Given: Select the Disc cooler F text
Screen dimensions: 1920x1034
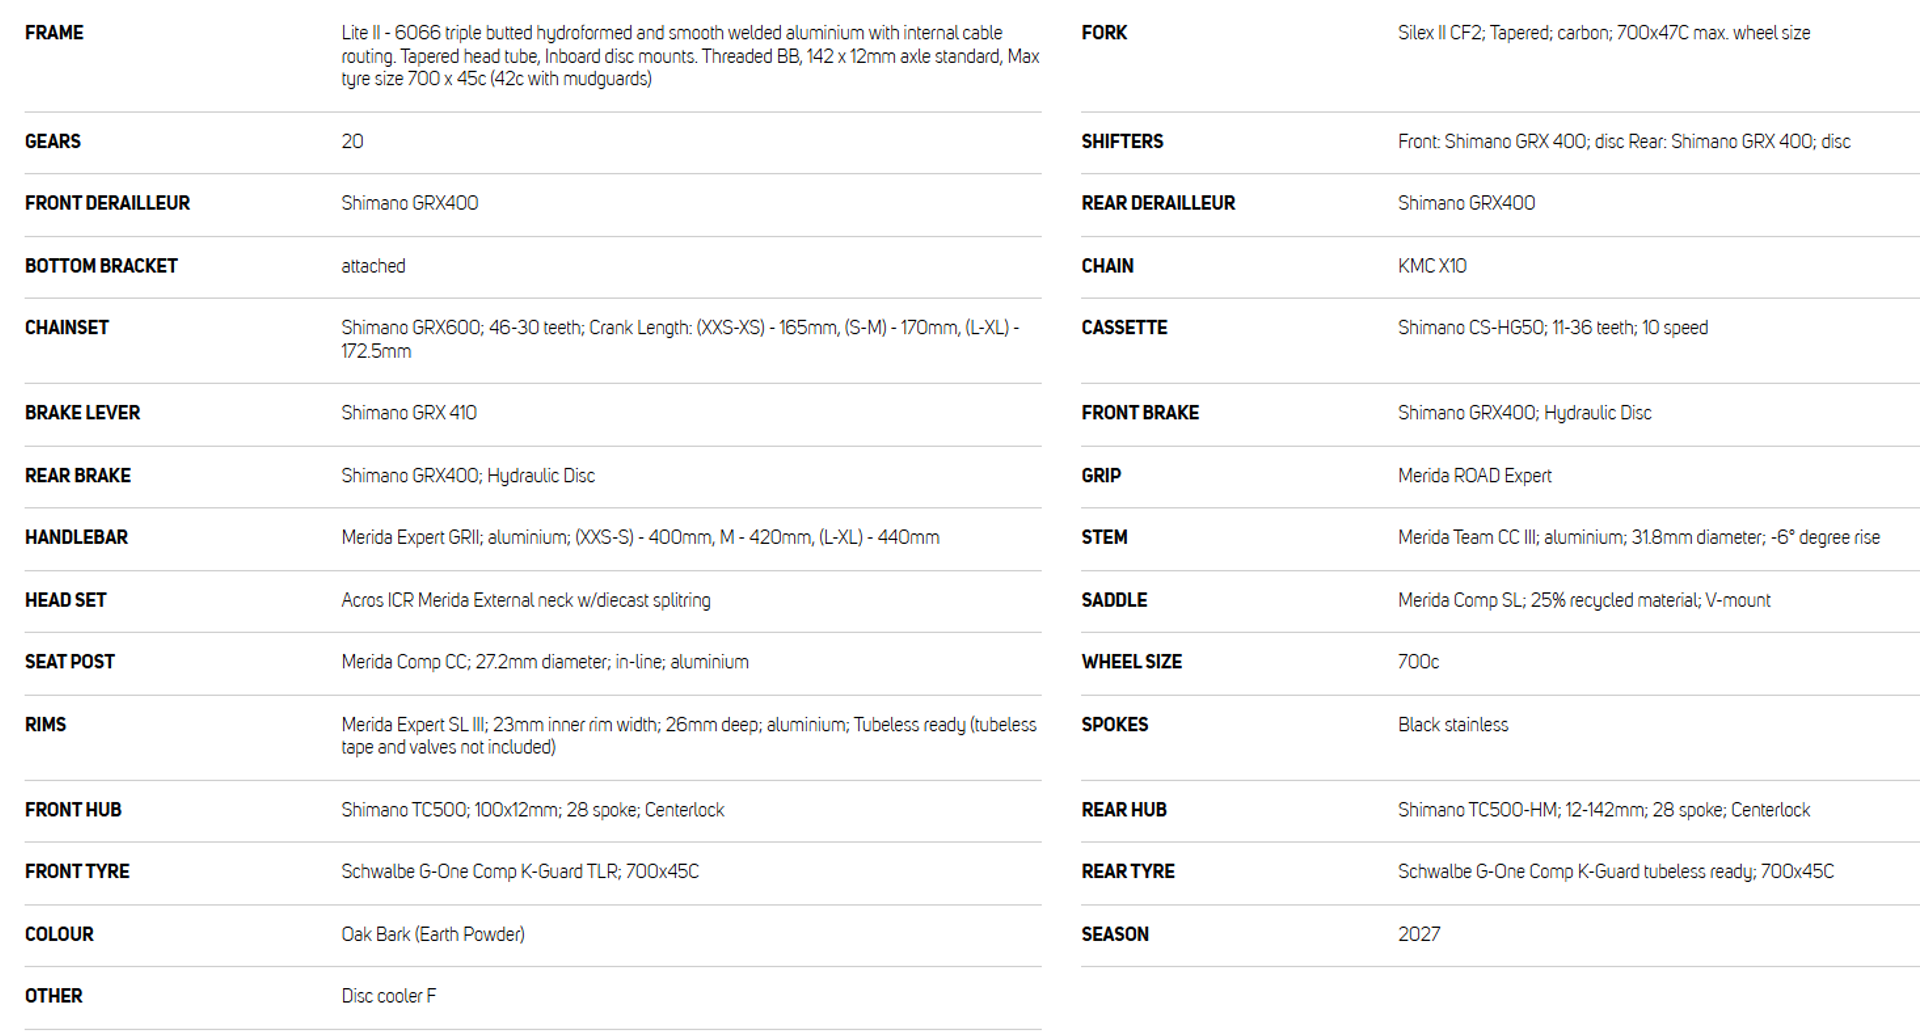Looking at the screenshot, I should 389,996.
